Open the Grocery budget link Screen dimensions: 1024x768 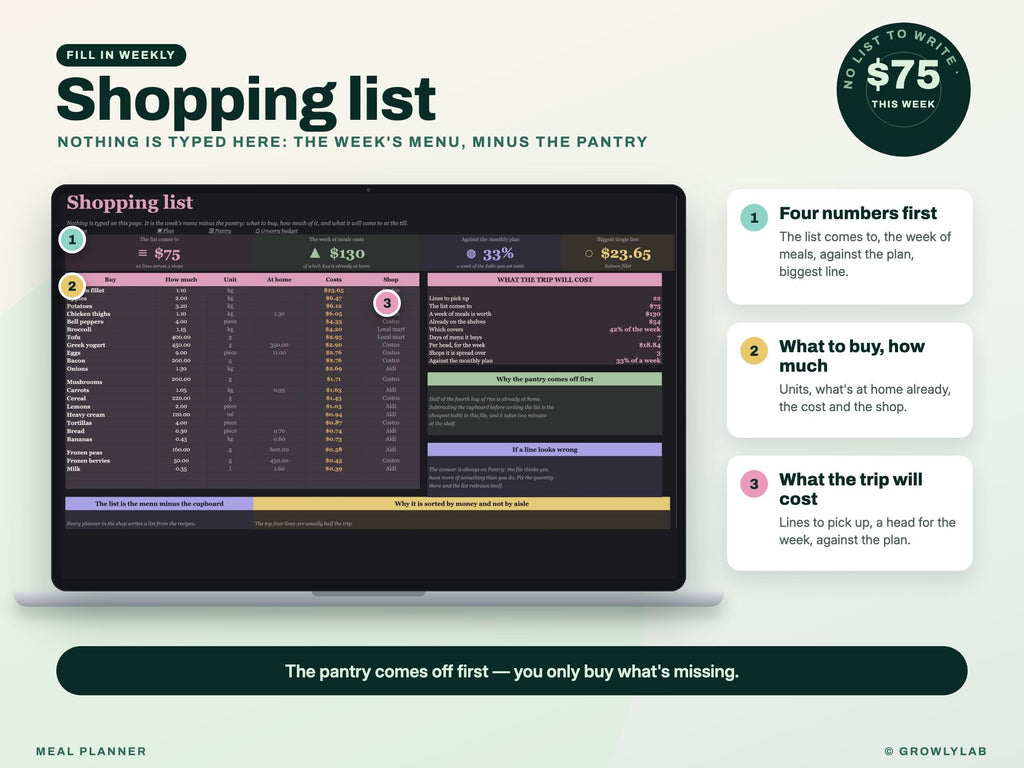[x=277, y=231]
